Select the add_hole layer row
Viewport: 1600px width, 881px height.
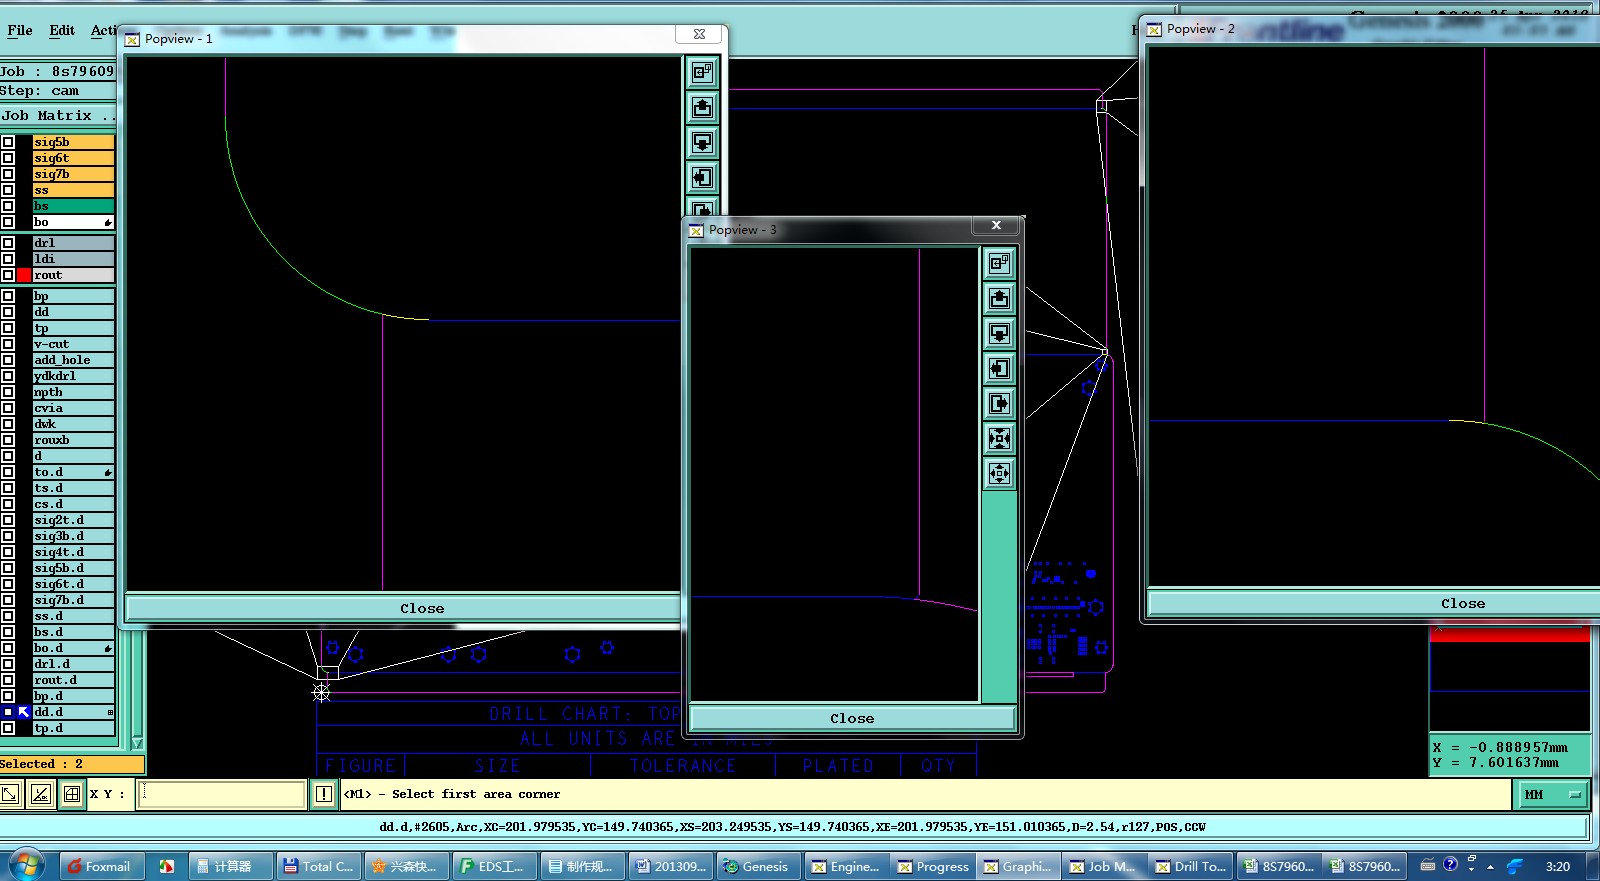click(74, 360)
